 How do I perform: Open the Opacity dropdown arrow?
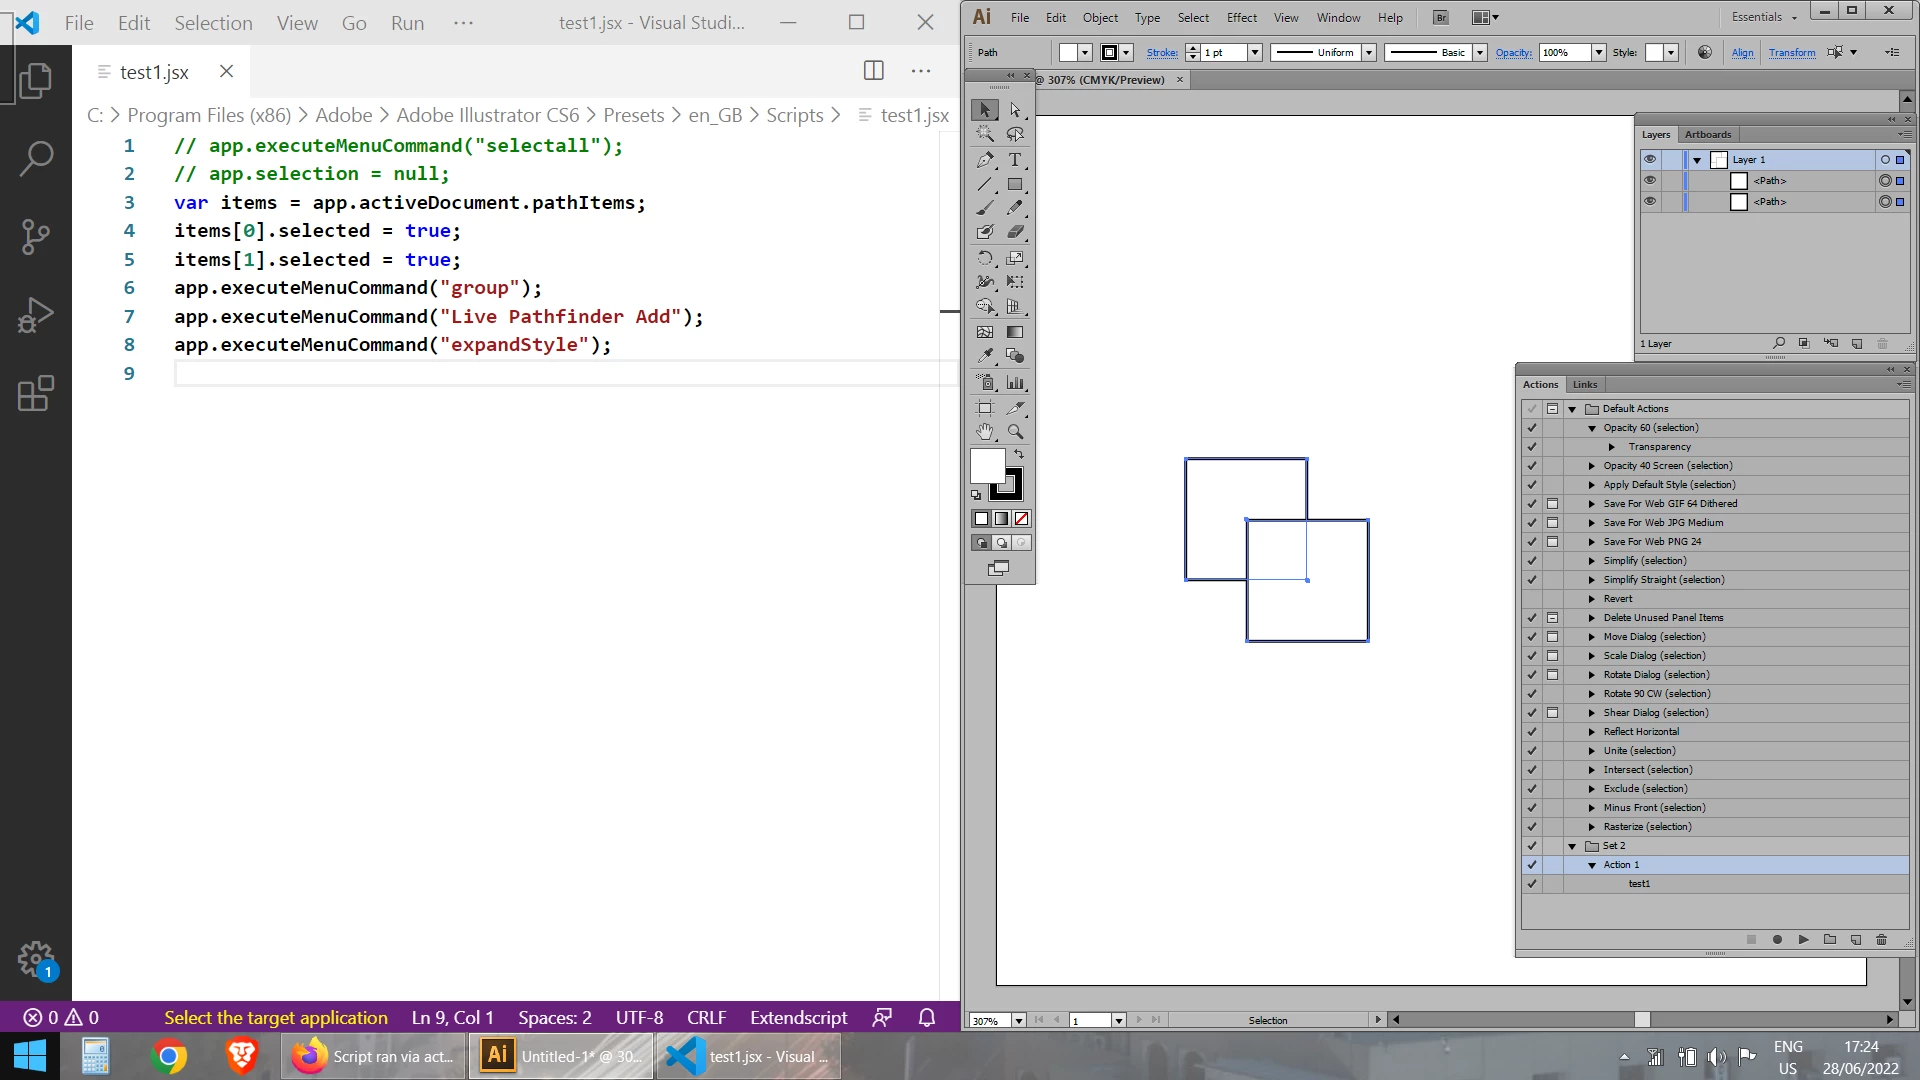tap(1598, 53)
